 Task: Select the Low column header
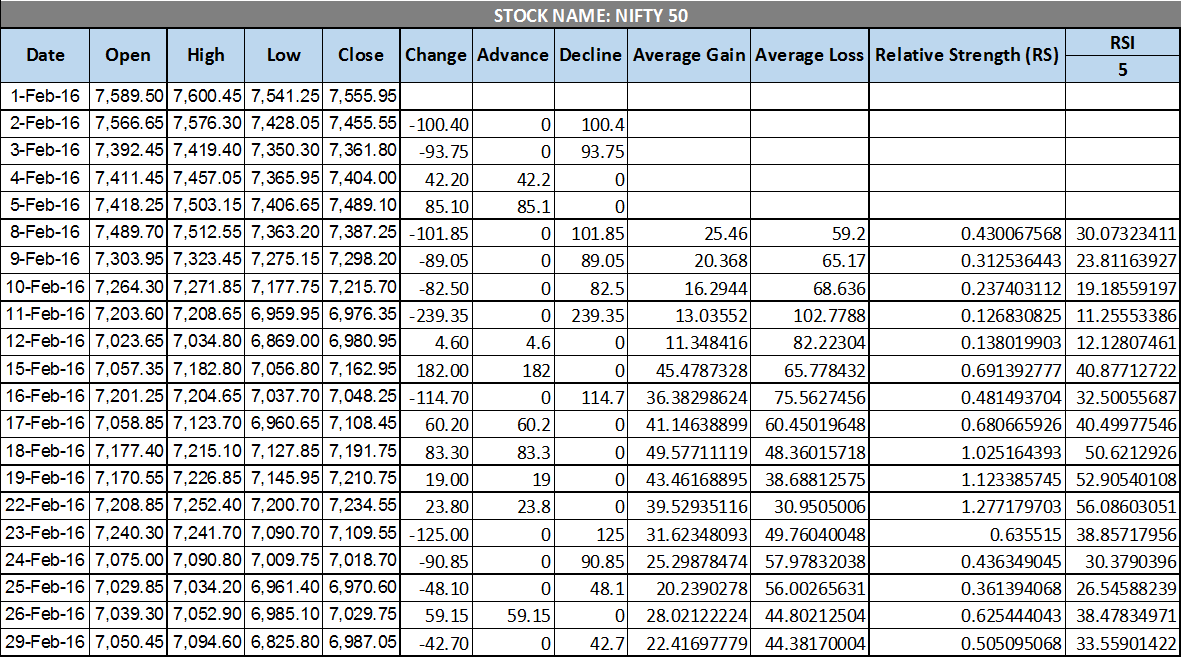(283, 55)
